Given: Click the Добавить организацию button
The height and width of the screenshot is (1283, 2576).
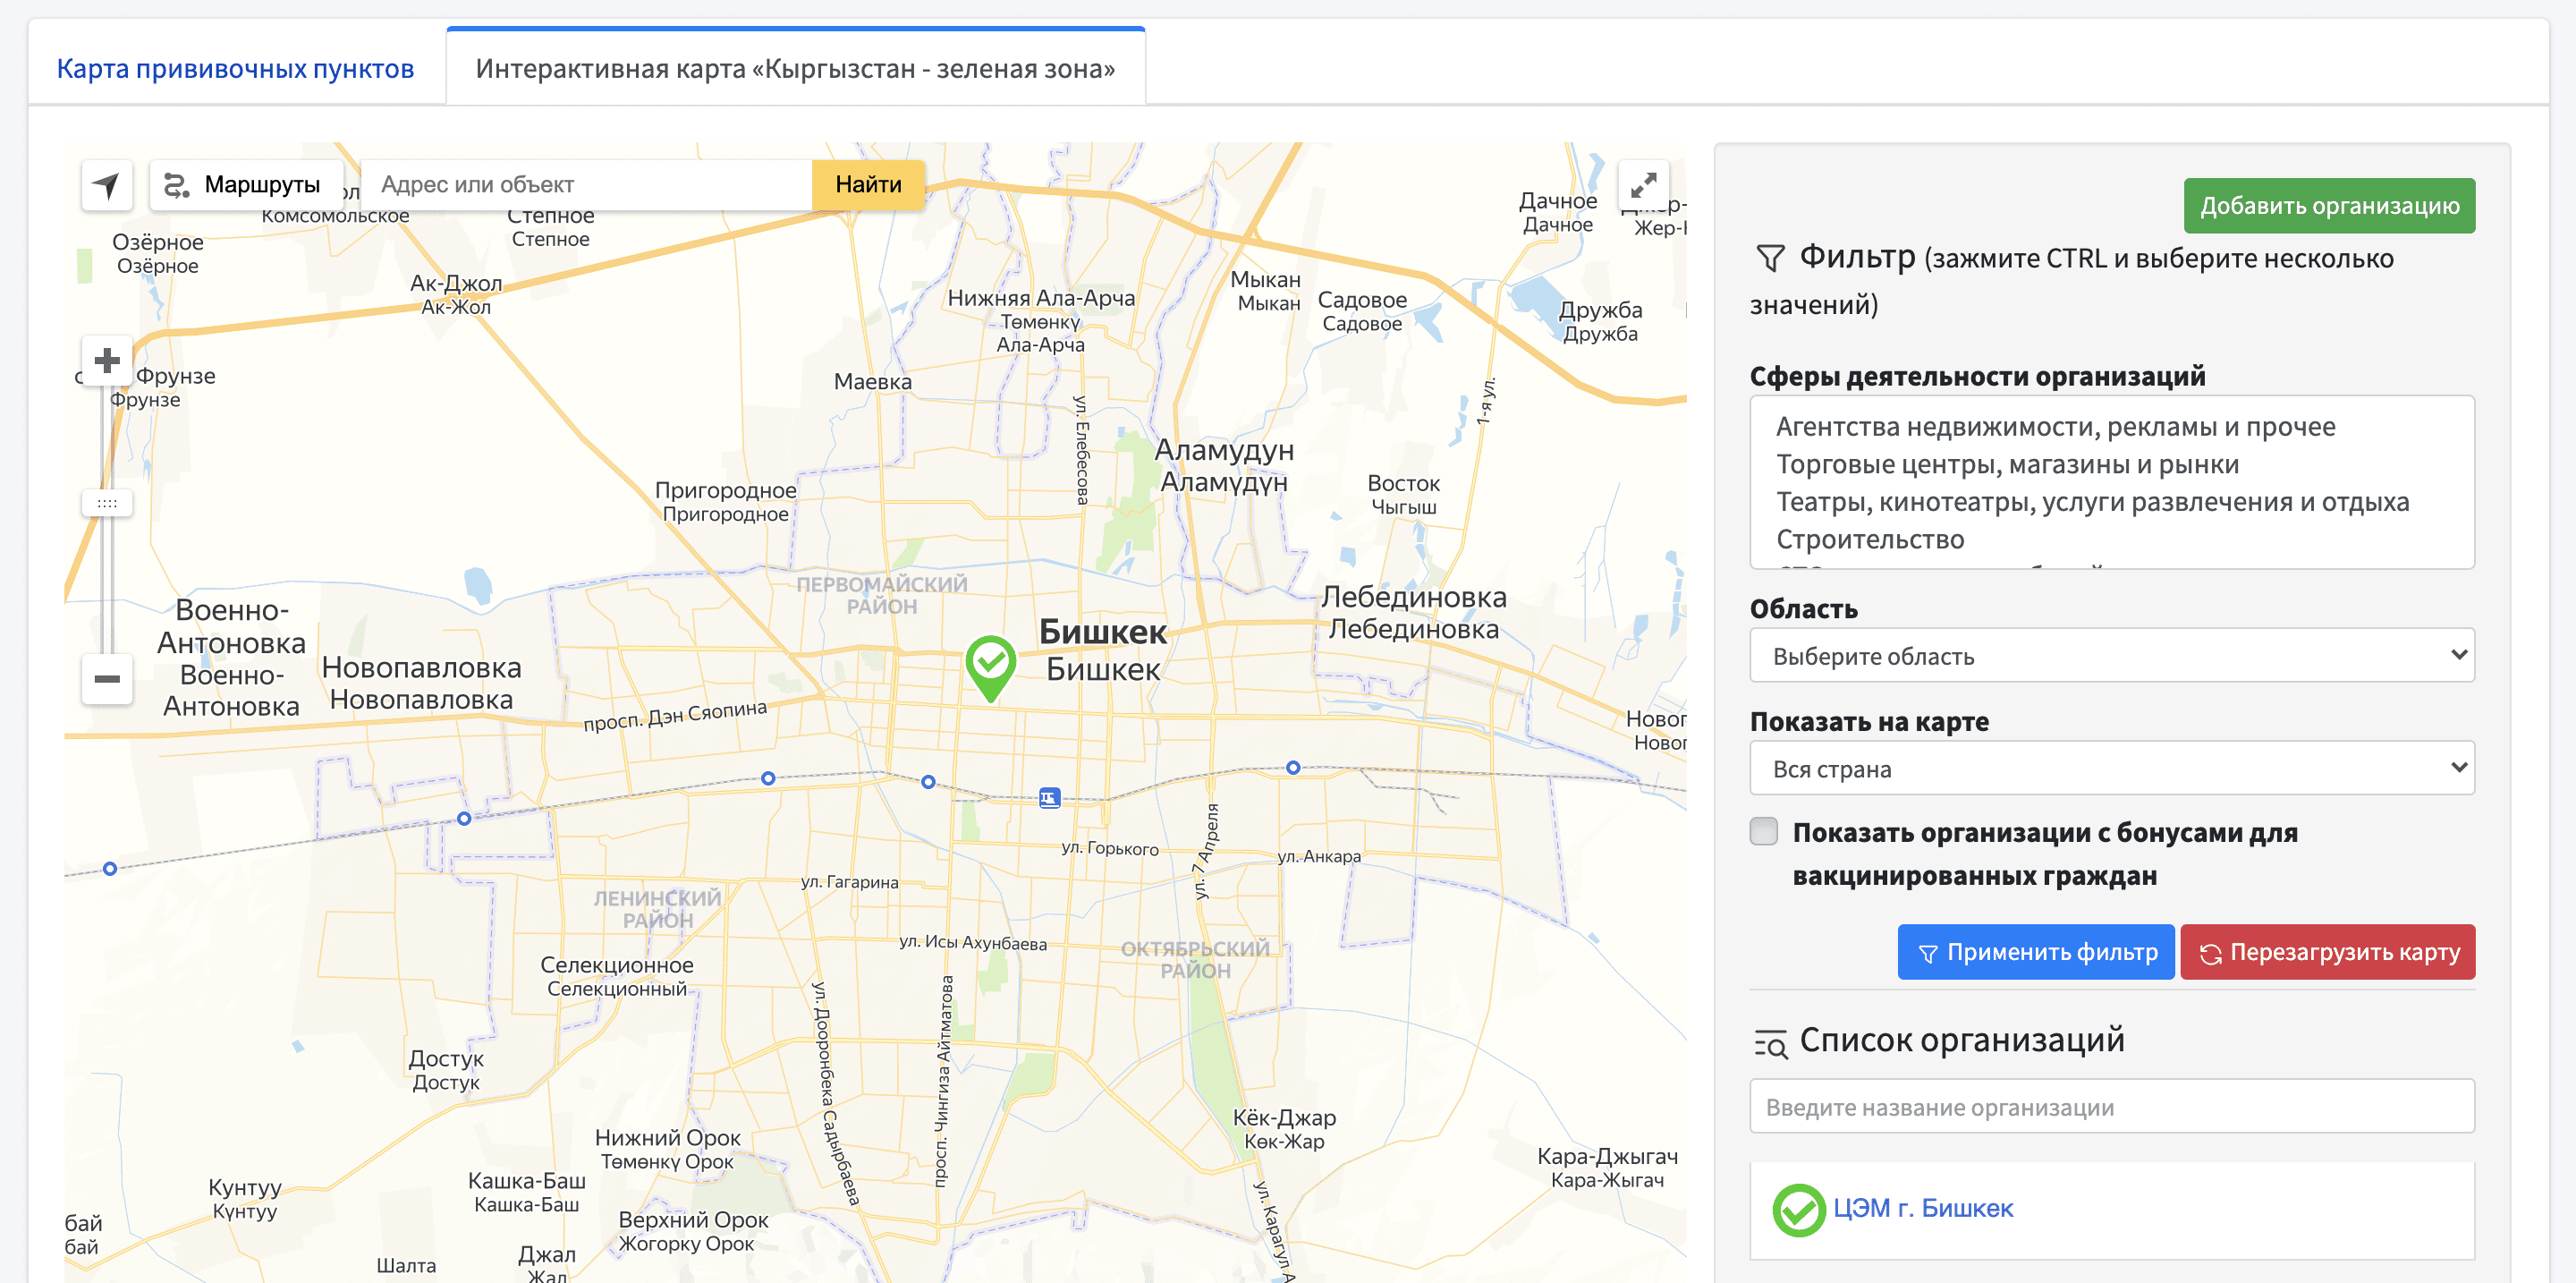Looking at the screenshot, I should pyautogui.click(x=2328, y=206).
